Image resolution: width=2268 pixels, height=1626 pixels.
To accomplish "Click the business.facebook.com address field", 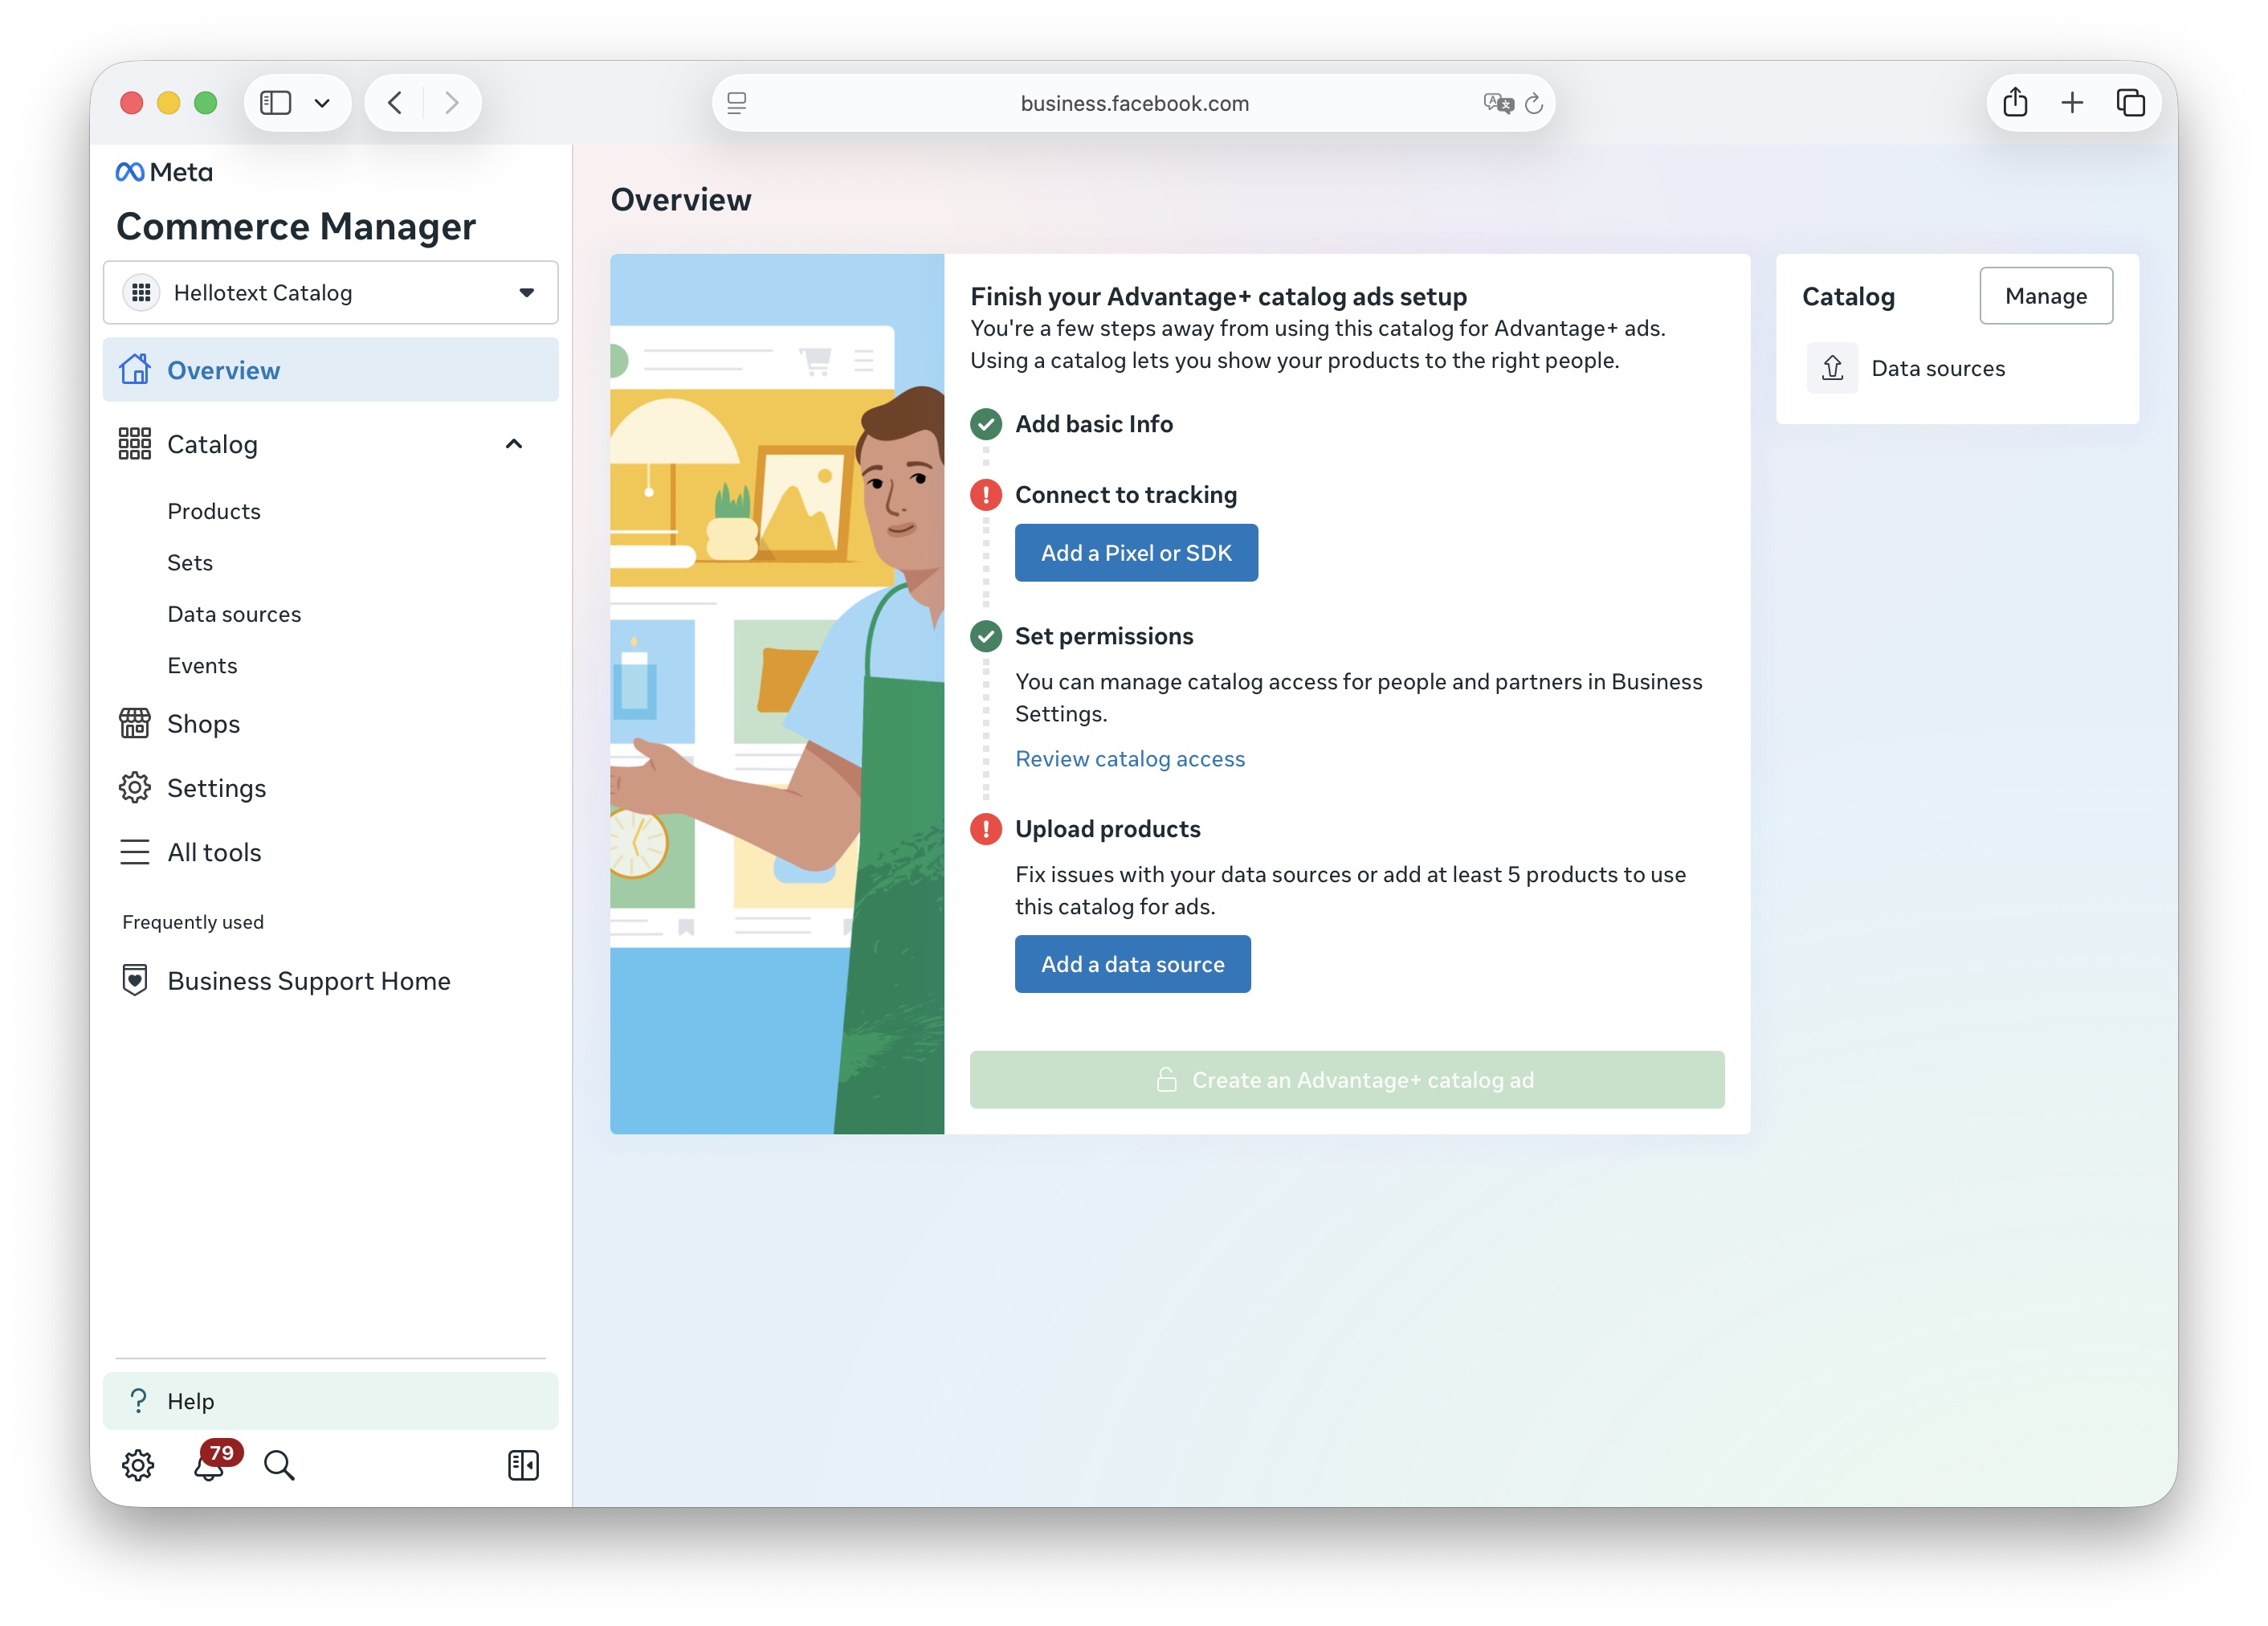I will coord(1133,103).
